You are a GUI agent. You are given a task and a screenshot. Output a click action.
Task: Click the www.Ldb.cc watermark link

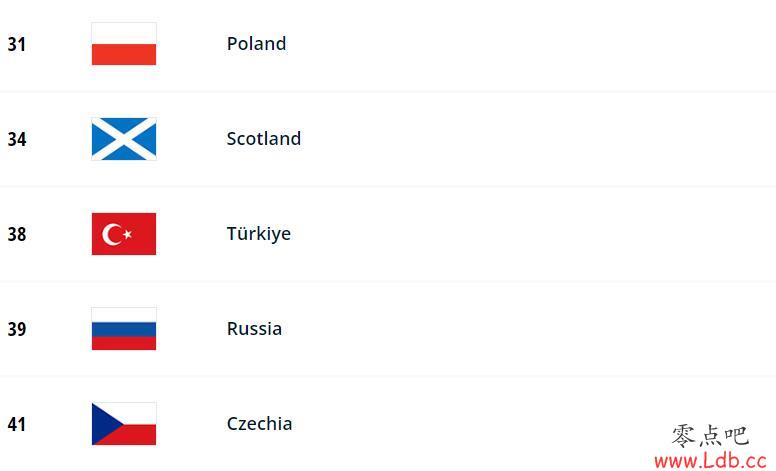coord(711,461)
